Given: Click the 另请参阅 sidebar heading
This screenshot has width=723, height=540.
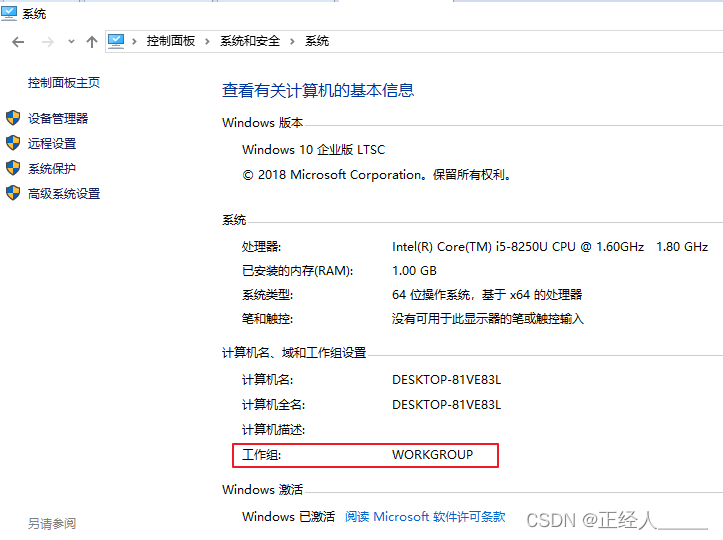Looking at the screenshot, I should click(52, 523).
